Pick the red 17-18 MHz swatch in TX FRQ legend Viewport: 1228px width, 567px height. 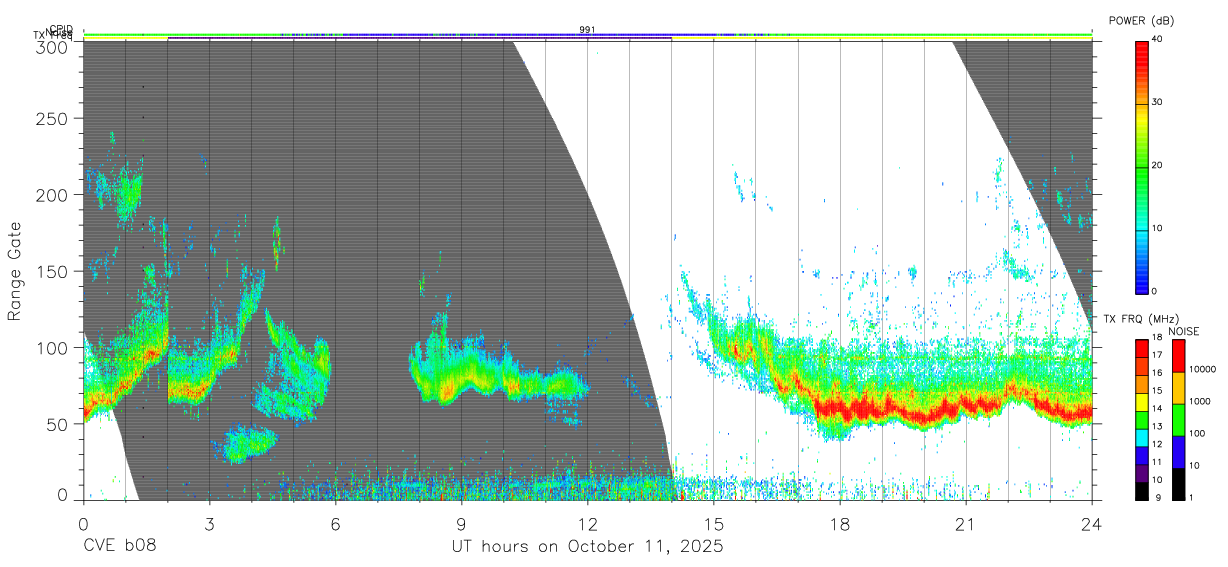pos(1141,347)
